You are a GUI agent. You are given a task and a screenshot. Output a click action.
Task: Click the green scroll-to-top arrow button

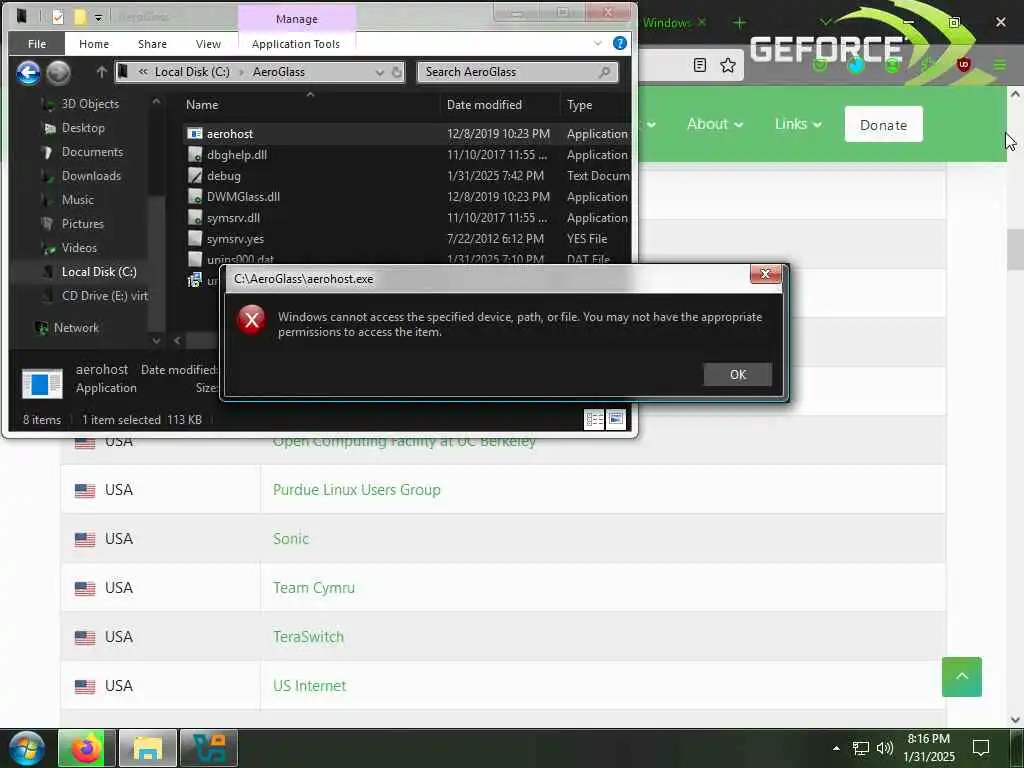click(961, 677)
